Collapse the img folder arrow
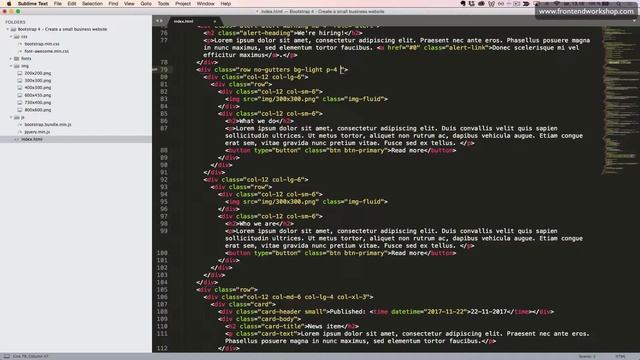 pyautogui.click(x=11, y=66)
